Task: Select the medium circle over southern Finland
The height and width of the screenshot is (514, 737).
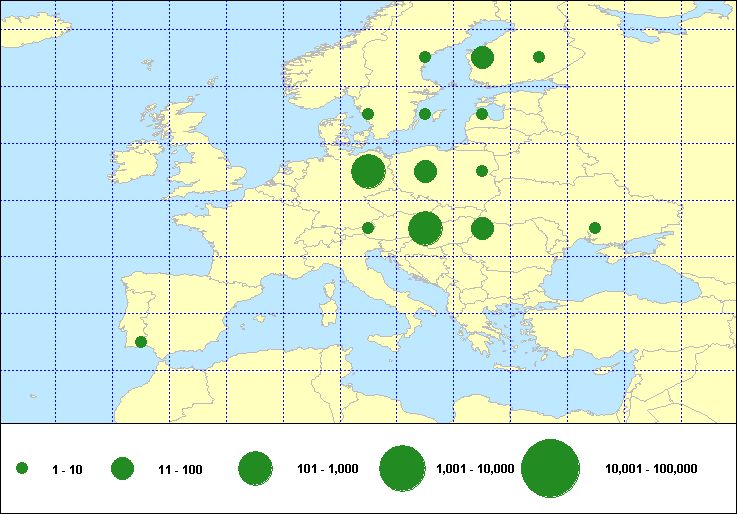Action: tap(482, 57)
